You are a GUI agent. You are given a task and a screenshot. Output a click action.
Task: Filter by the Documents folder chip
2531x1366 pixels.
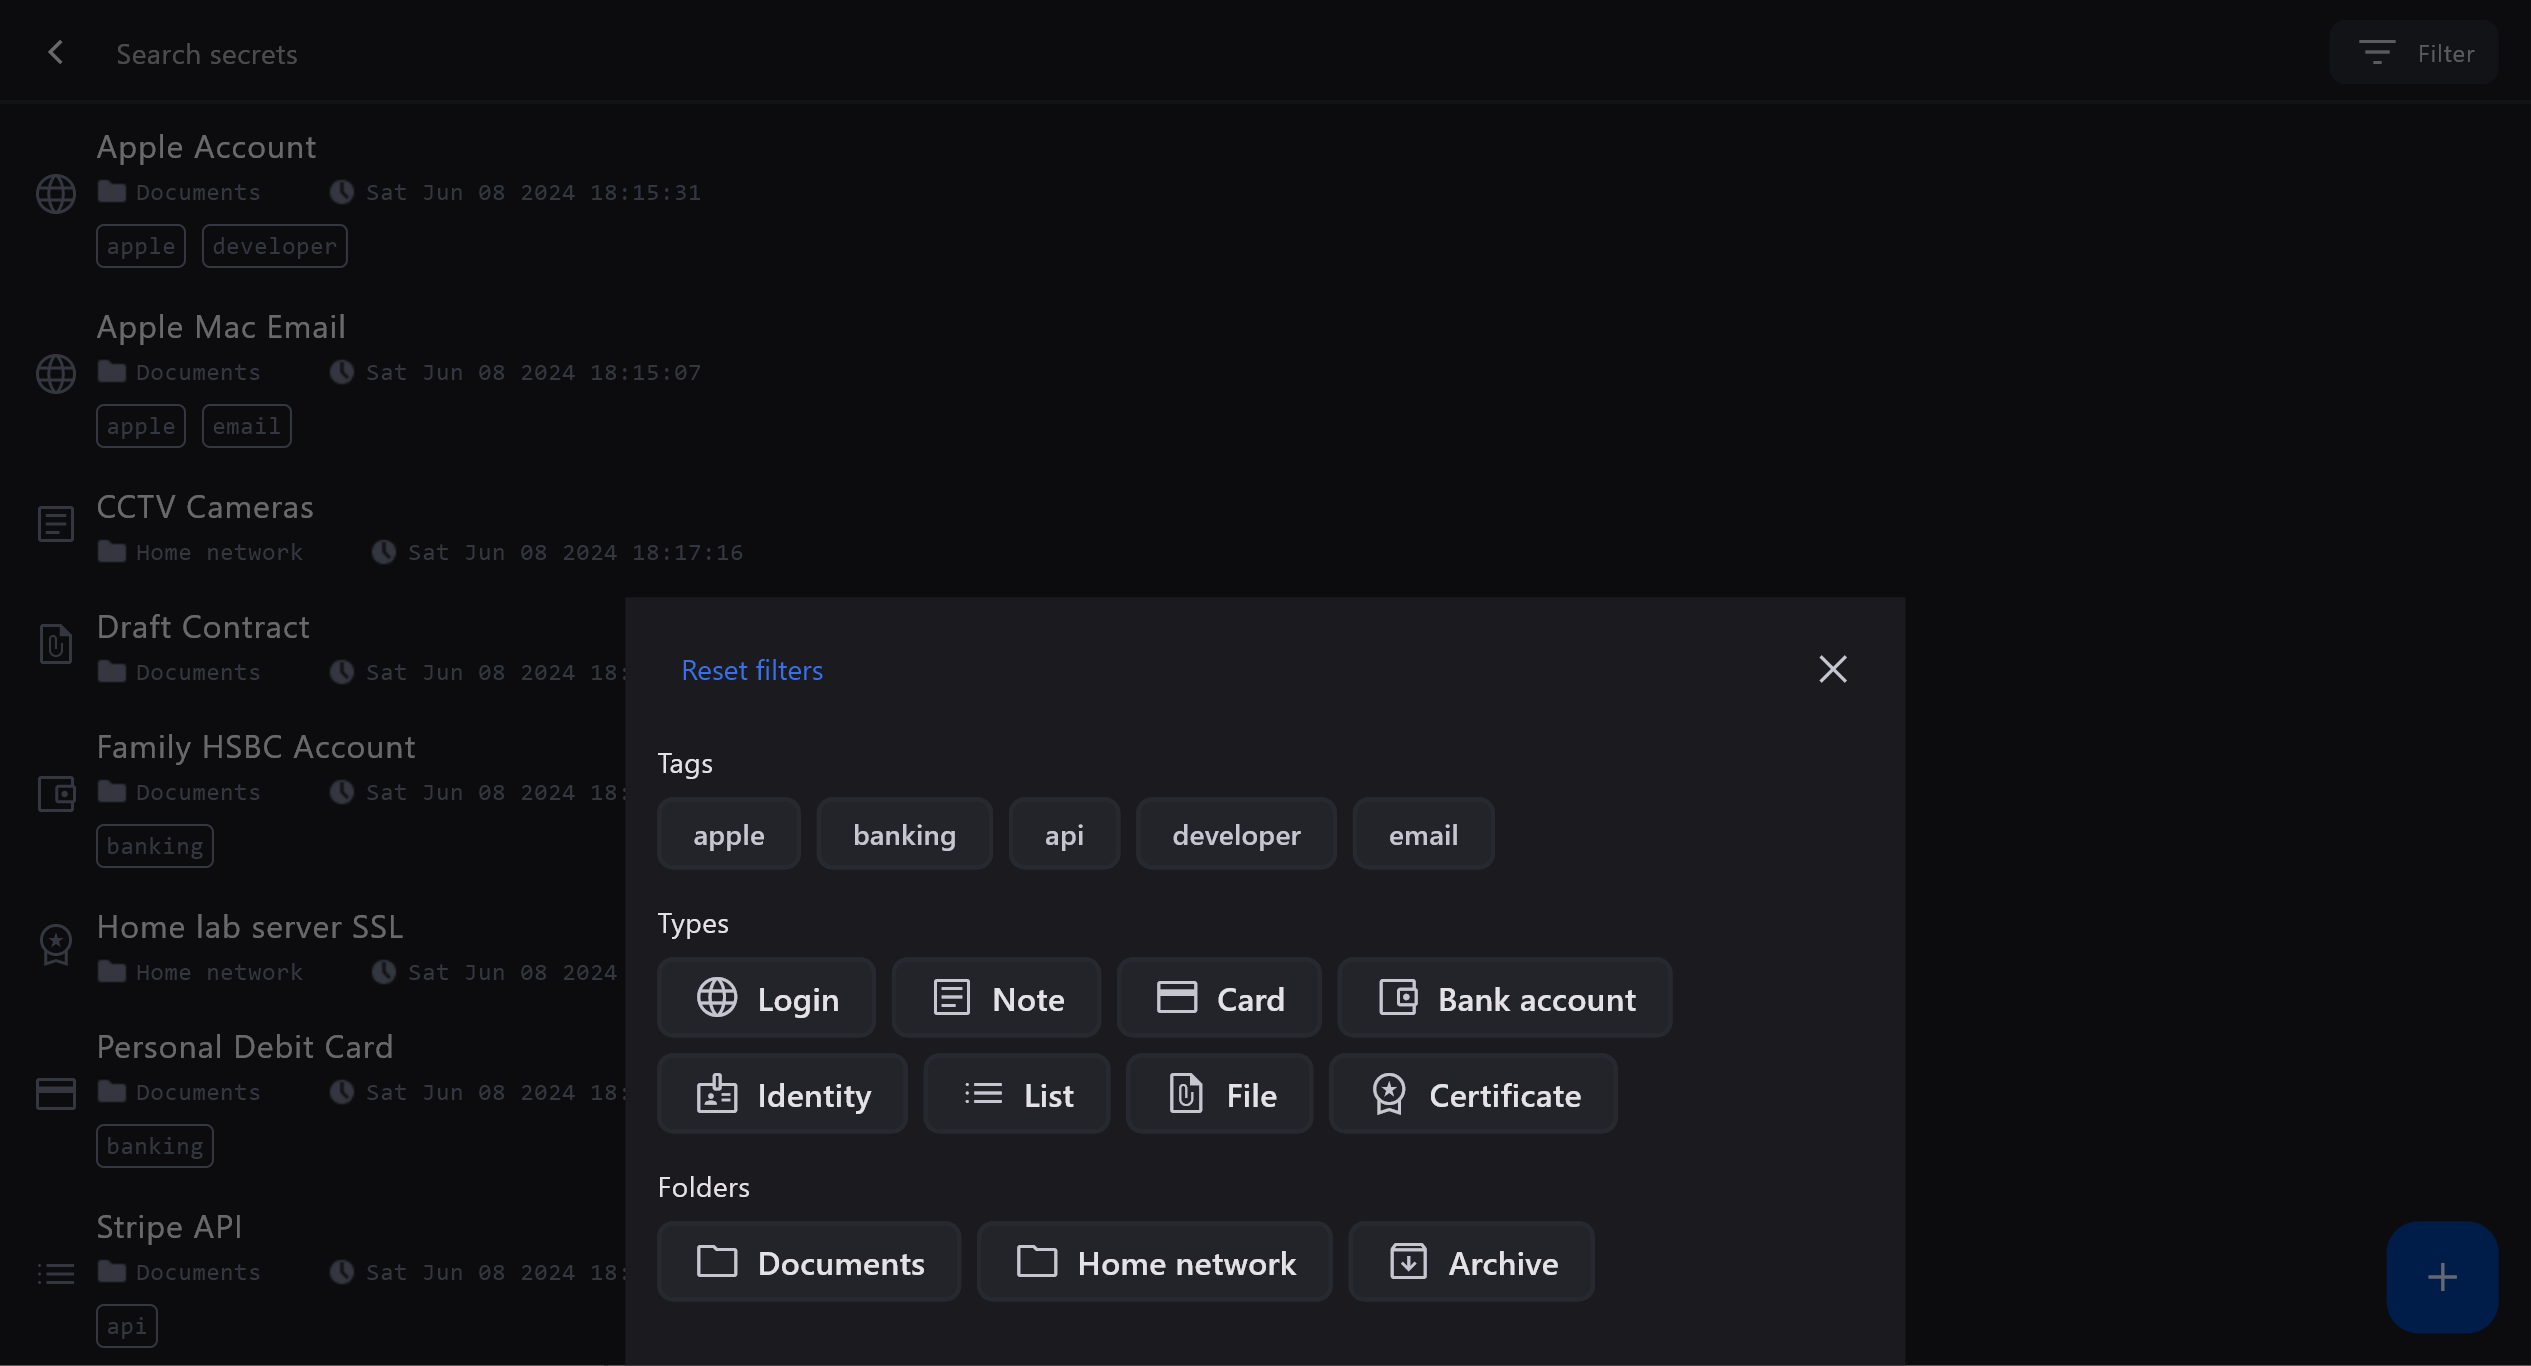coord(808,1262)
